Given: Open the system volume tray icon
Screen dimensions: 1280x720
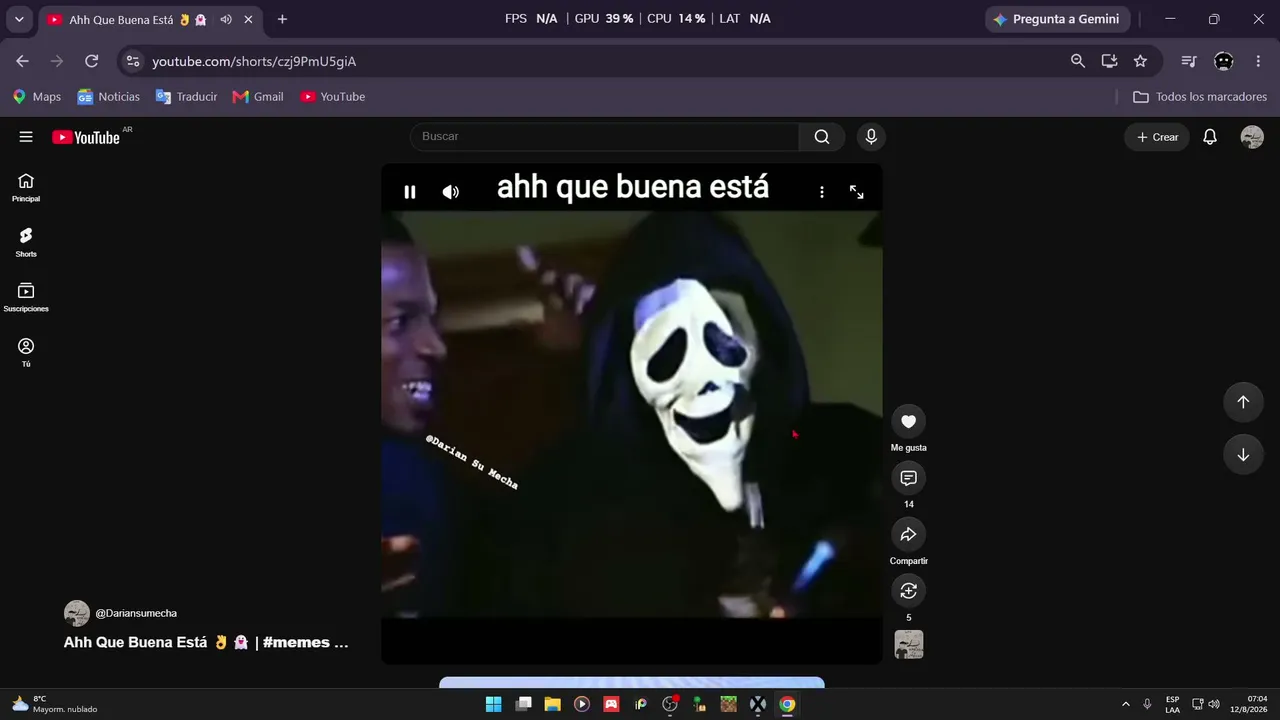Looking at the screenshot, I should point(1214,704).
